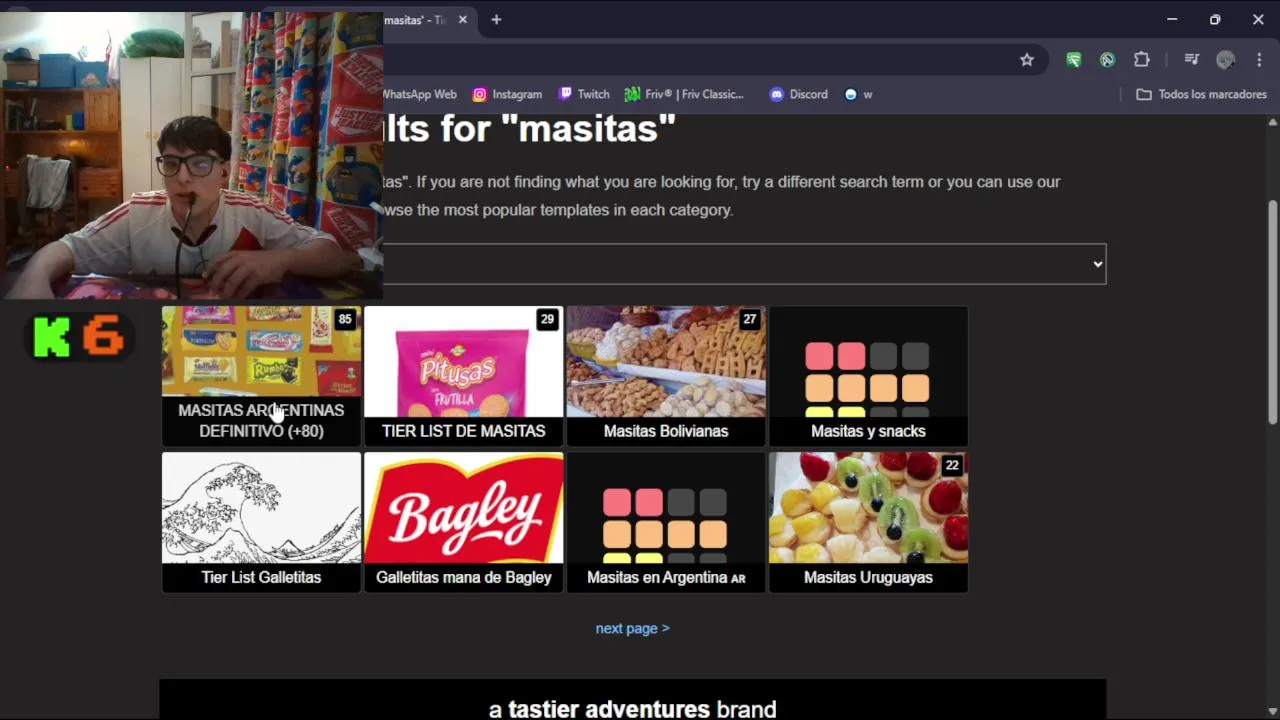
Task: Open the Twitch bookmark
Action: [584, 94]
